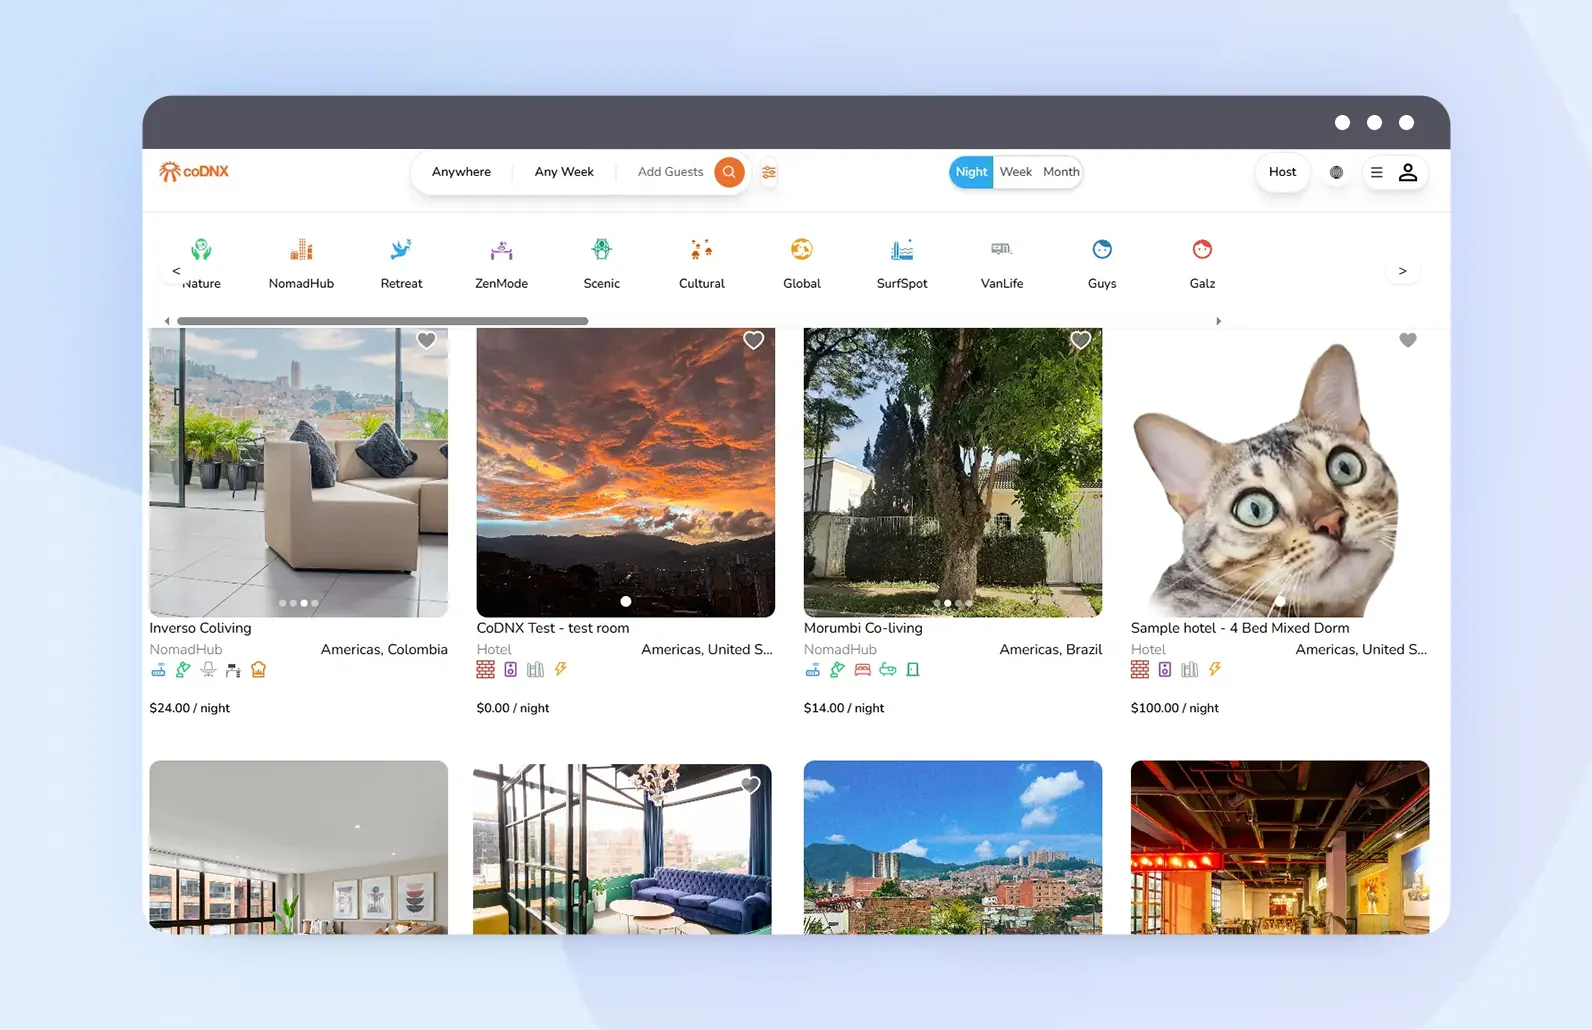Open Sample hotel - 4 Bed Mixed Dorm link
The image size is (1592, 1030).
[x=1240, y=628]
